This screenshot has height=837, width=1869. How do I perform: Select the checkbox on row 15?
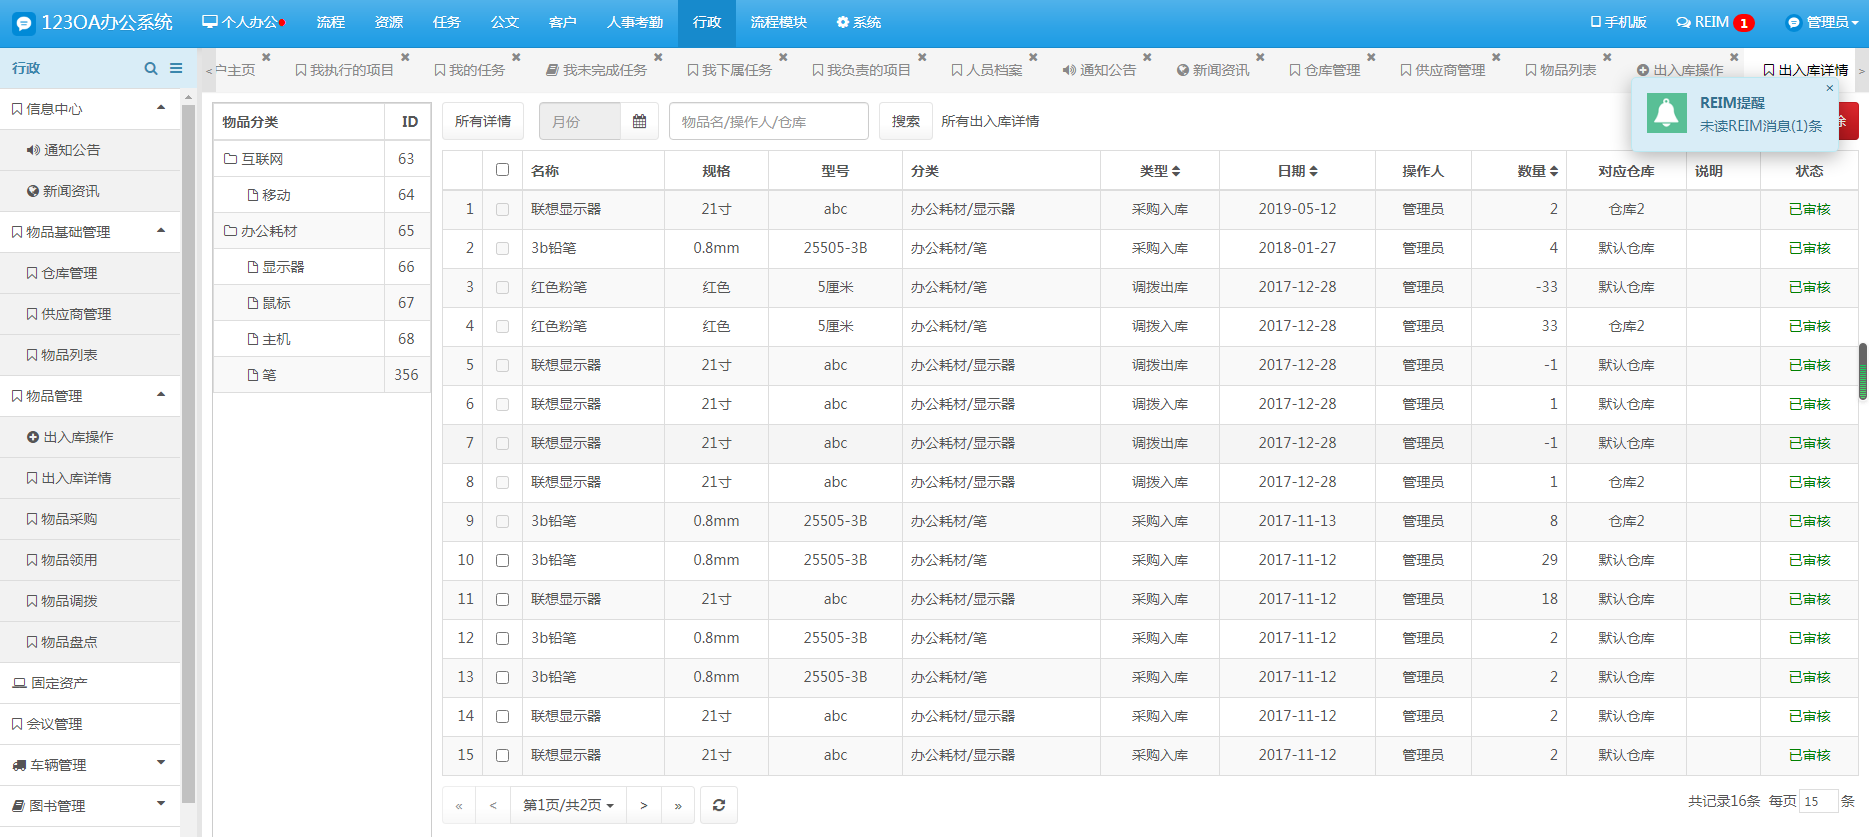pyautogui.click(x=502, y=756)
